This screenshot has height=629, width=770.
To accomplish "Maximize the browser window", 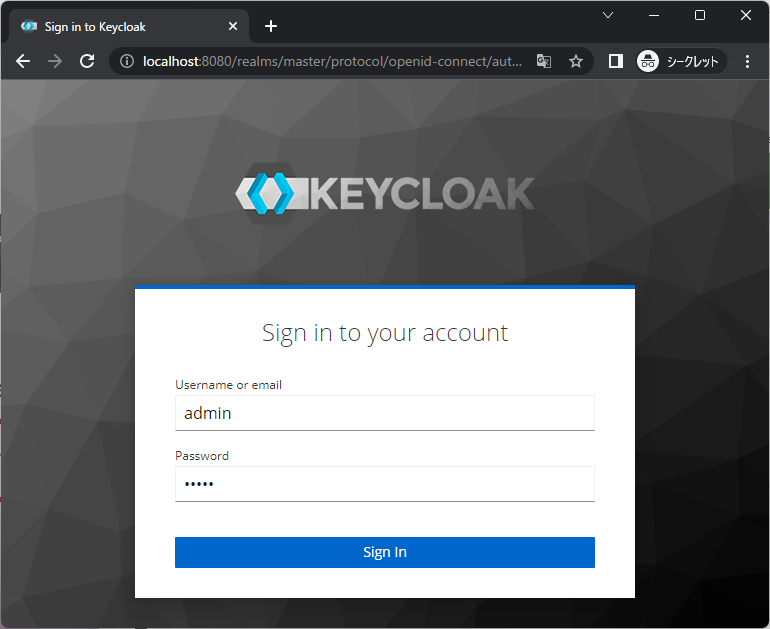I will click(x=700, y=15).
